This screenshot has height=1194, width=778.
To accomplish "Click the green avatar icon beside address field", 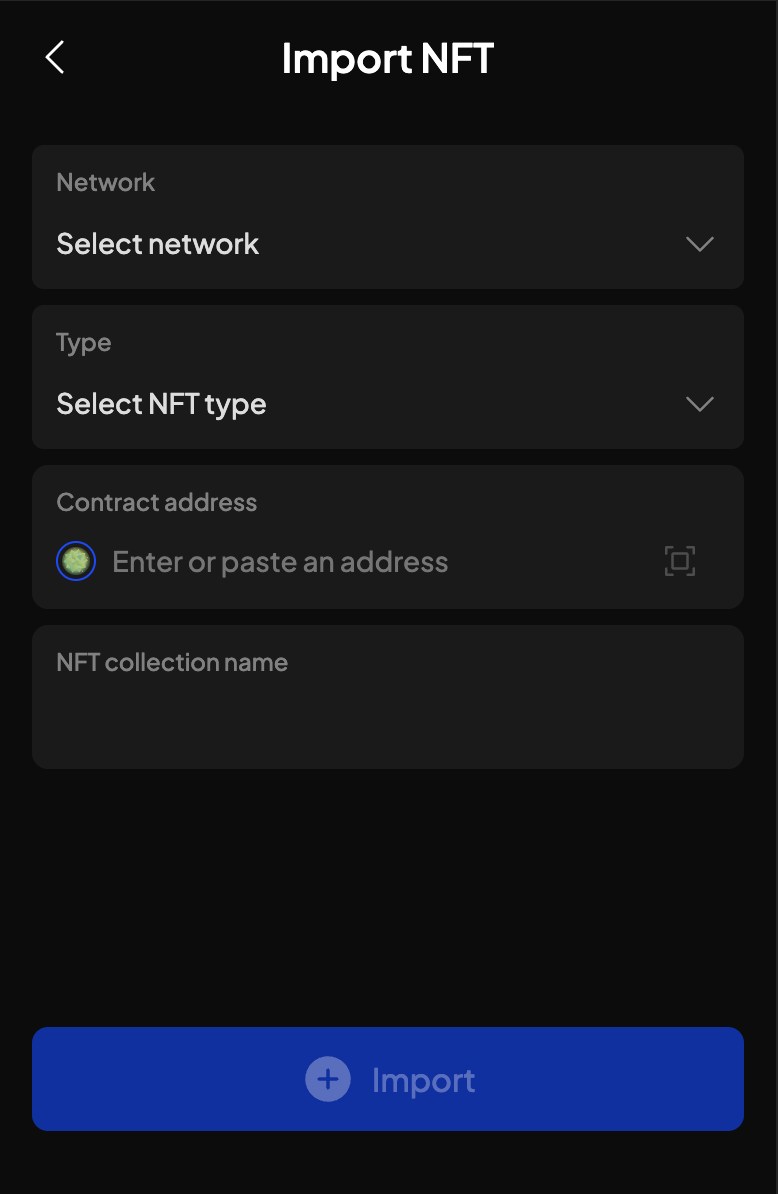I will [76, 561].
